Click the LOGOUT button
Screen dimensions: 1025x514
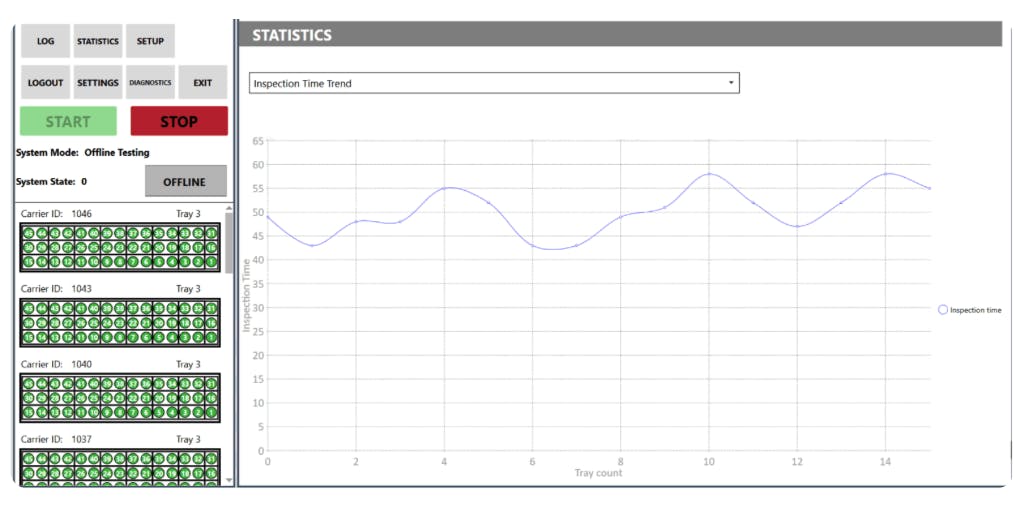(x=45, y=83)
